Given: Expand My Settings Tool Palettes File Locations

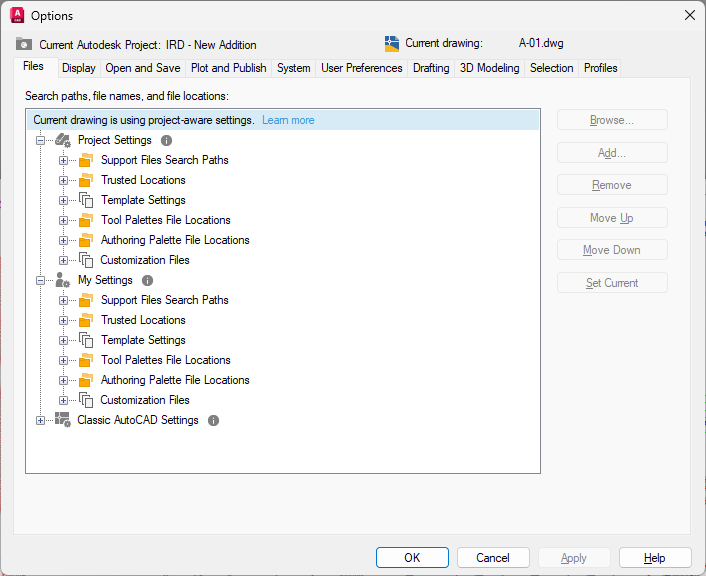Looking at the screenshot, I should (x=63, y=361).
